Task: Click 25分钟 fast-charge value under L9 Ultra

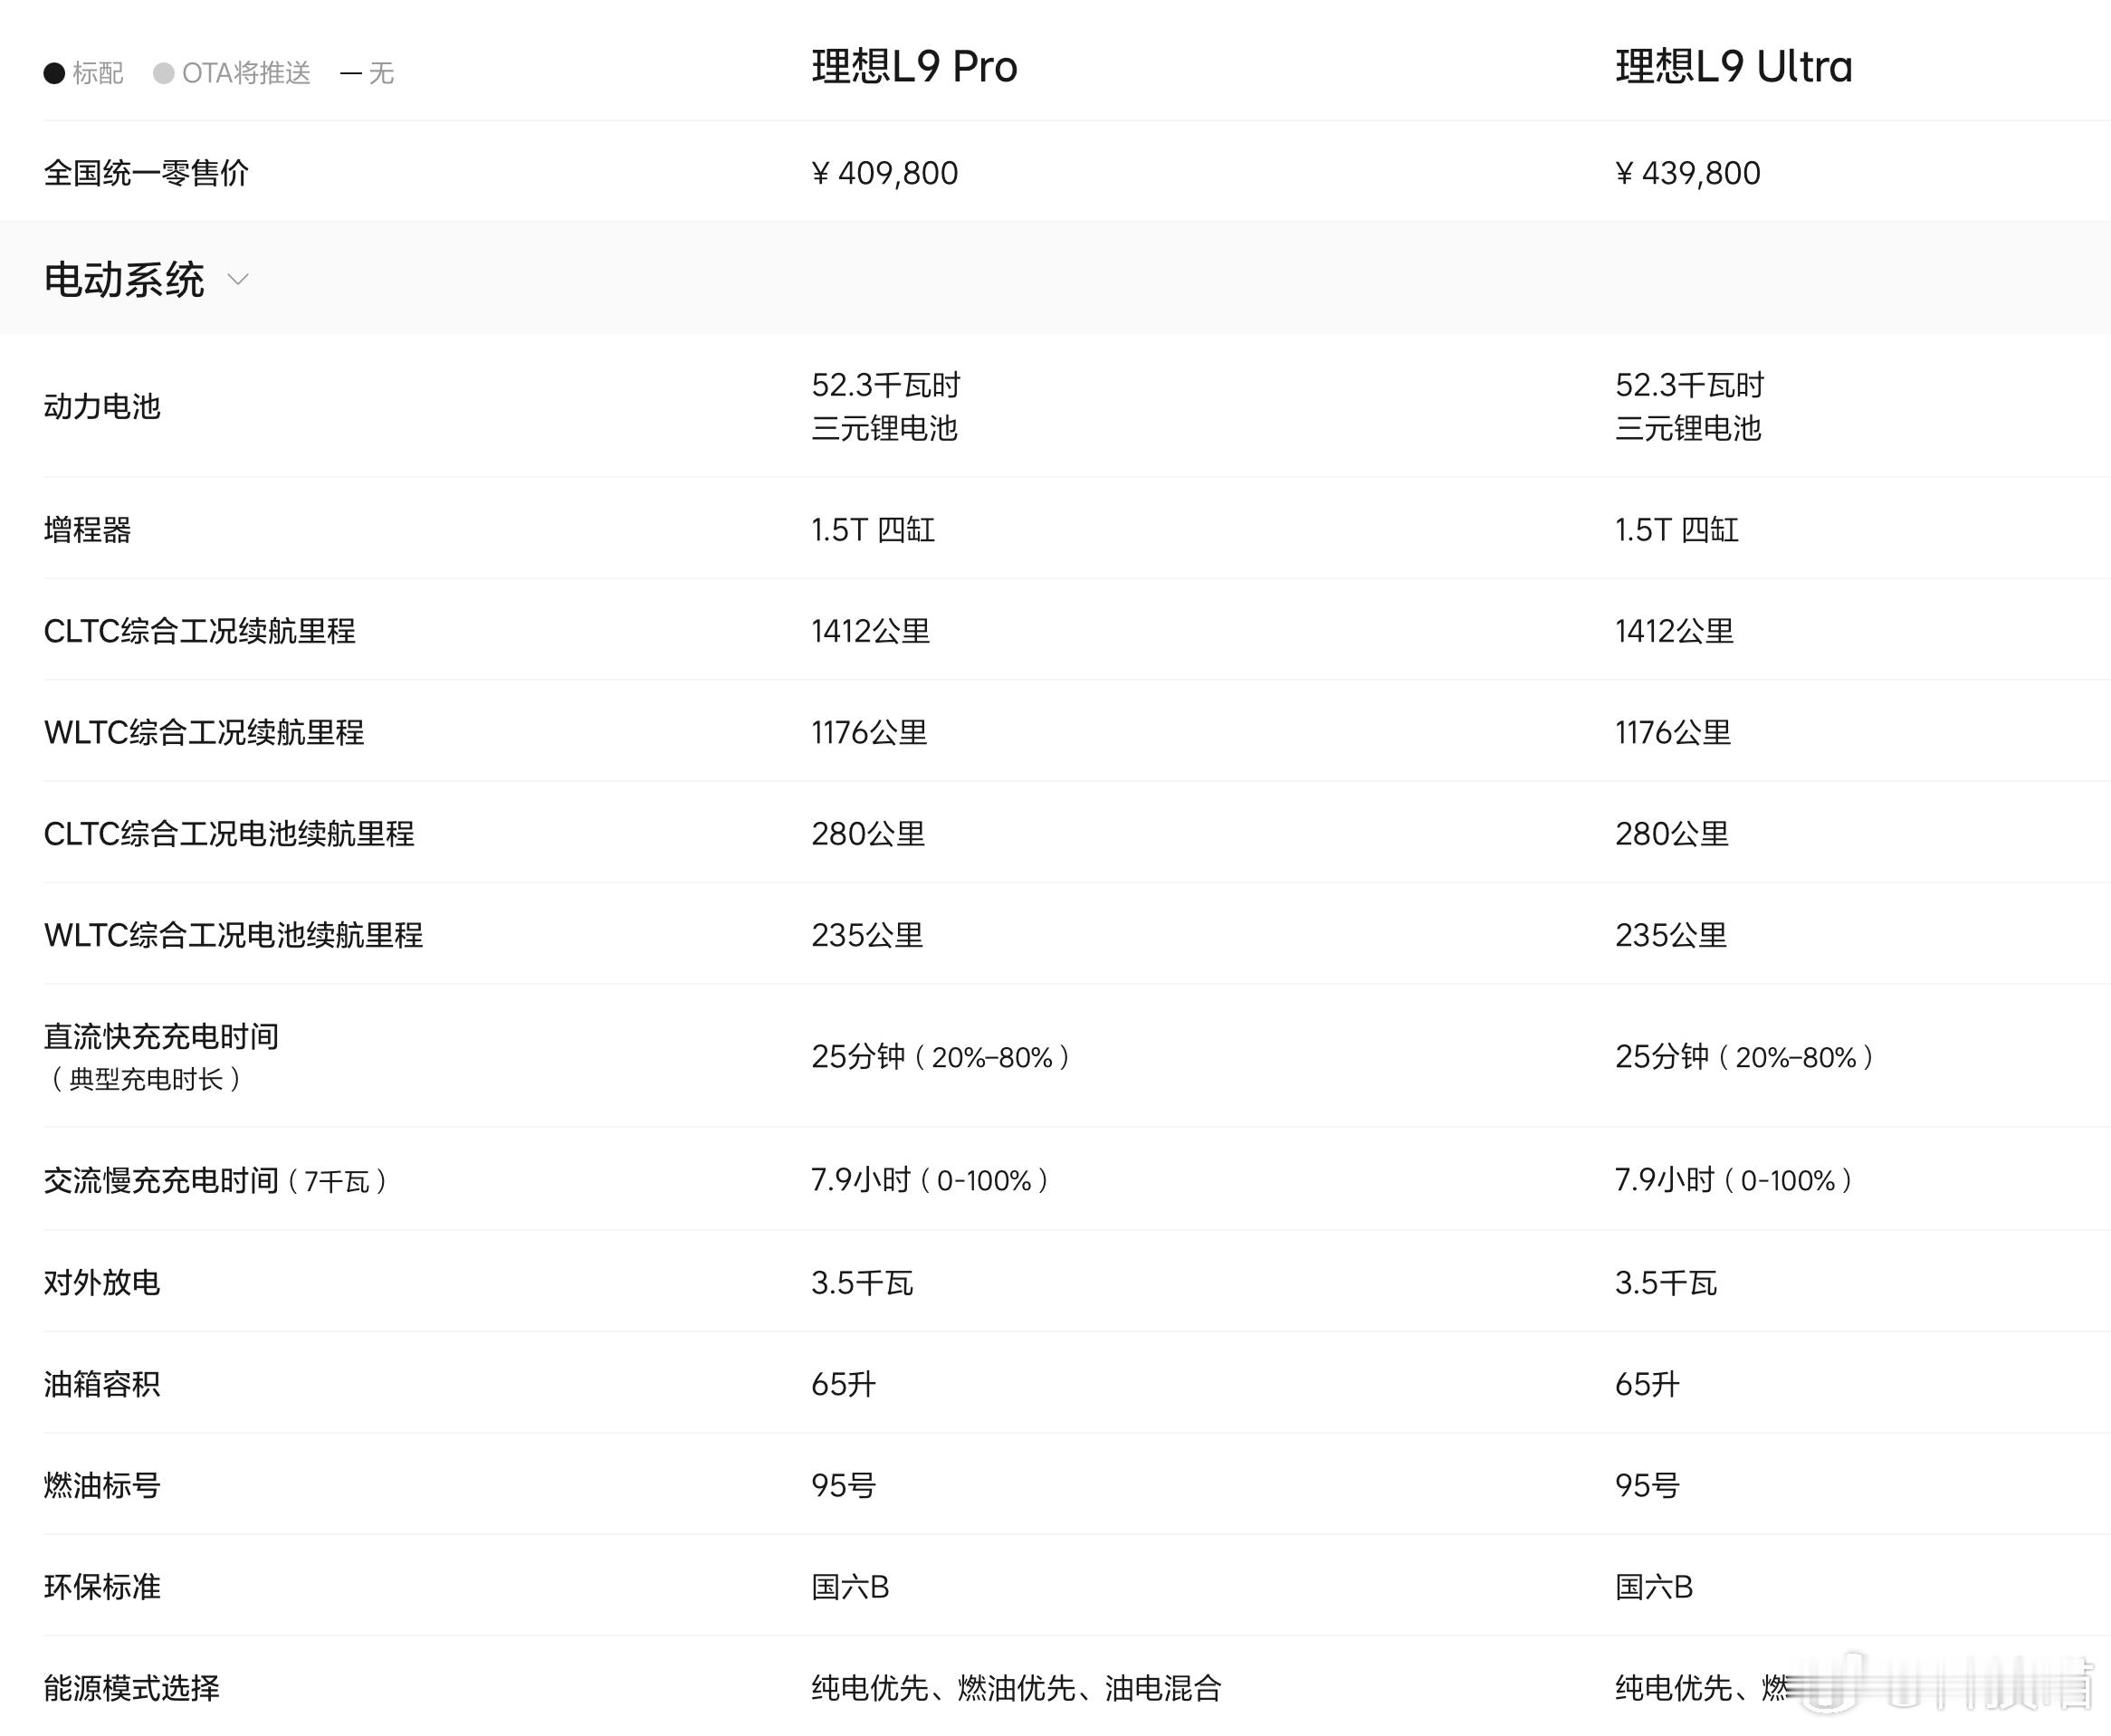Action: (1744, 1057)
